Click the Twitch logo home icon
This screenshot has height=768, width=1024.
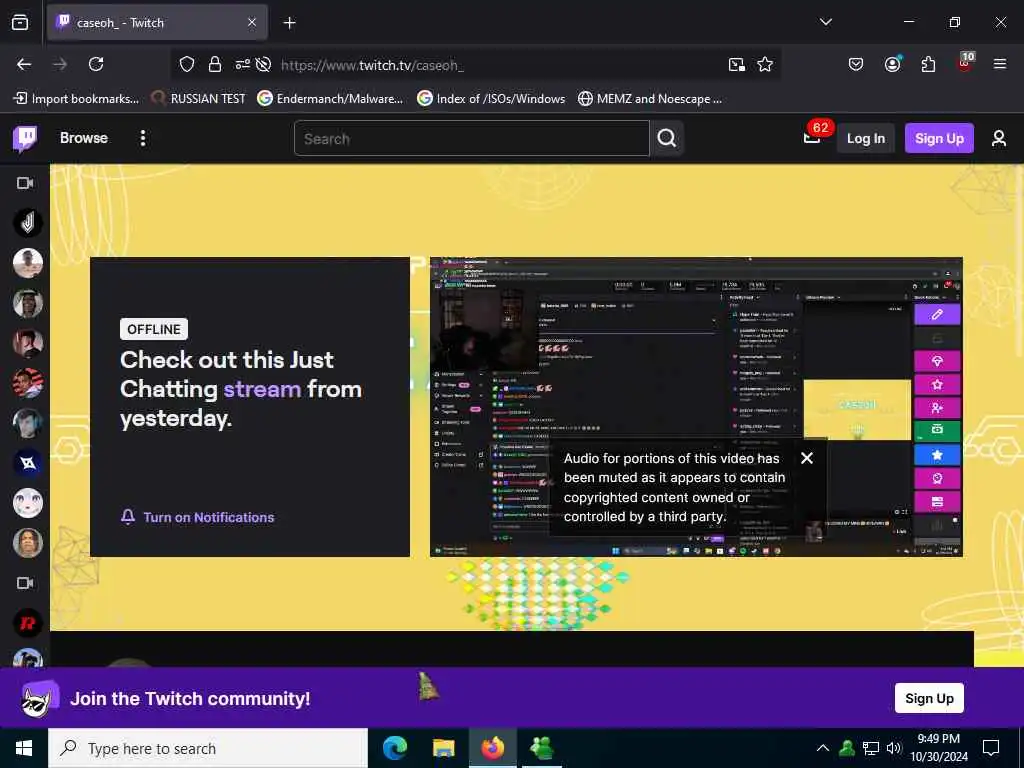[25, 138]
